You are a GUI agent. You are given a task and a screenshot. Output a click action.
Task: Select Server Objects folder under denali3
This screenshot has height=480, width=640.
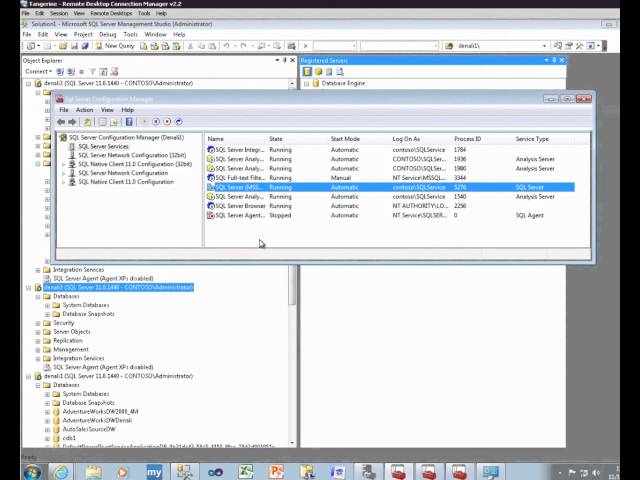72,332
